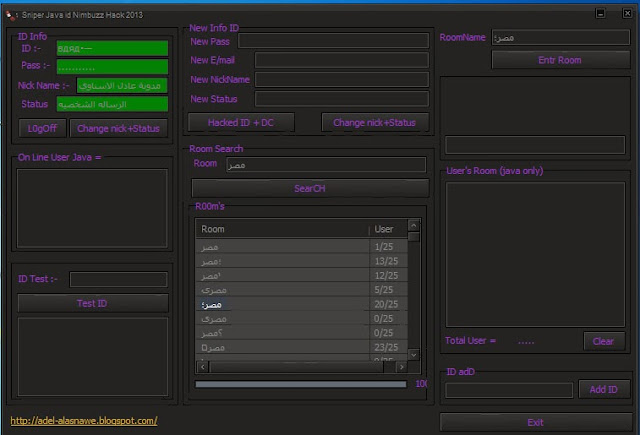Focus the New Status field

tap(342, 99)
